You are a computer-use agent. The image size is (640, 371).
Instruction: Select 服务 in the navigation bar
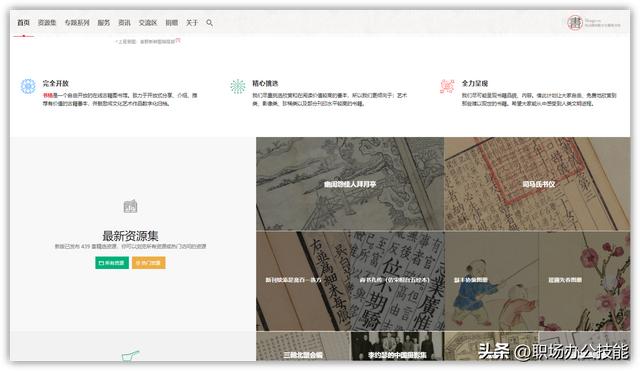pyautogui.click(x=104, y=23)
